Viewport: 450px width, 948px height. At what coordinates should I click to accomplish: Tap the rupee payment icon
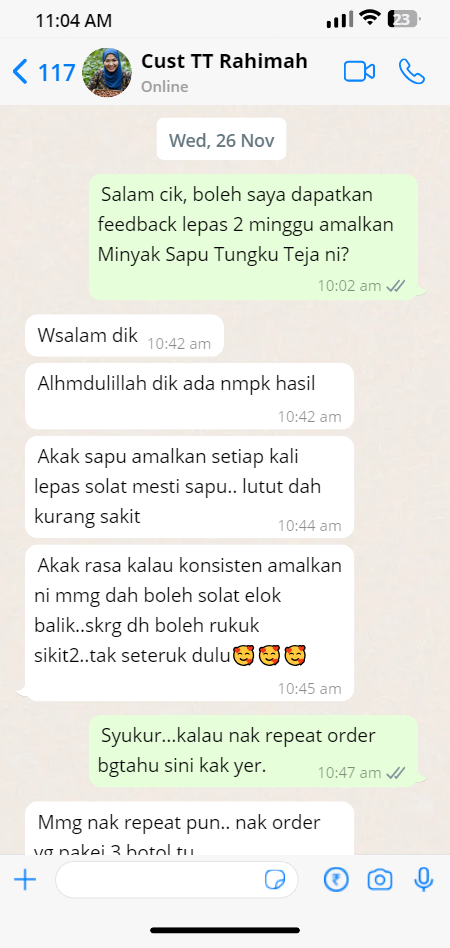[x=336, y=880]
